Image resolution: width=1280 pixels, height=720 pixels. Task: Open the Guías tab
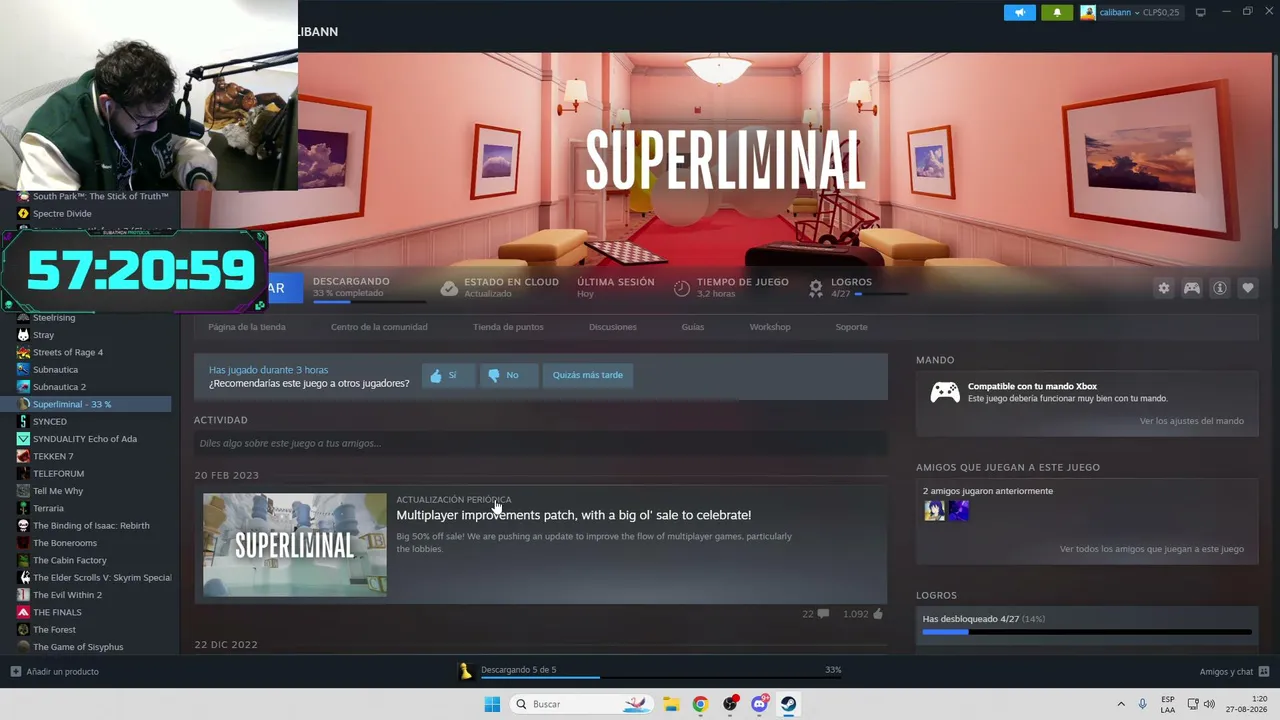(693, 327)
